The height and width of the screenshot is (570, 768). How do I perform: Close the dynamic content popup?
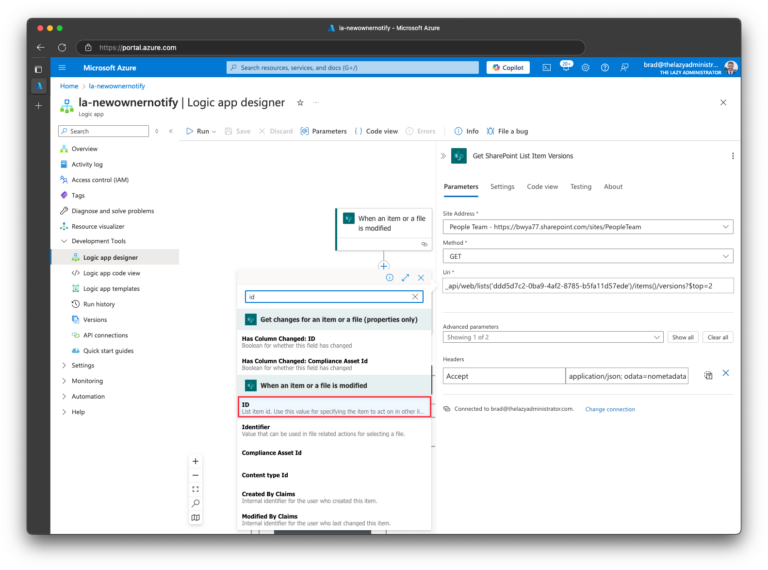(x=421, y=278)
